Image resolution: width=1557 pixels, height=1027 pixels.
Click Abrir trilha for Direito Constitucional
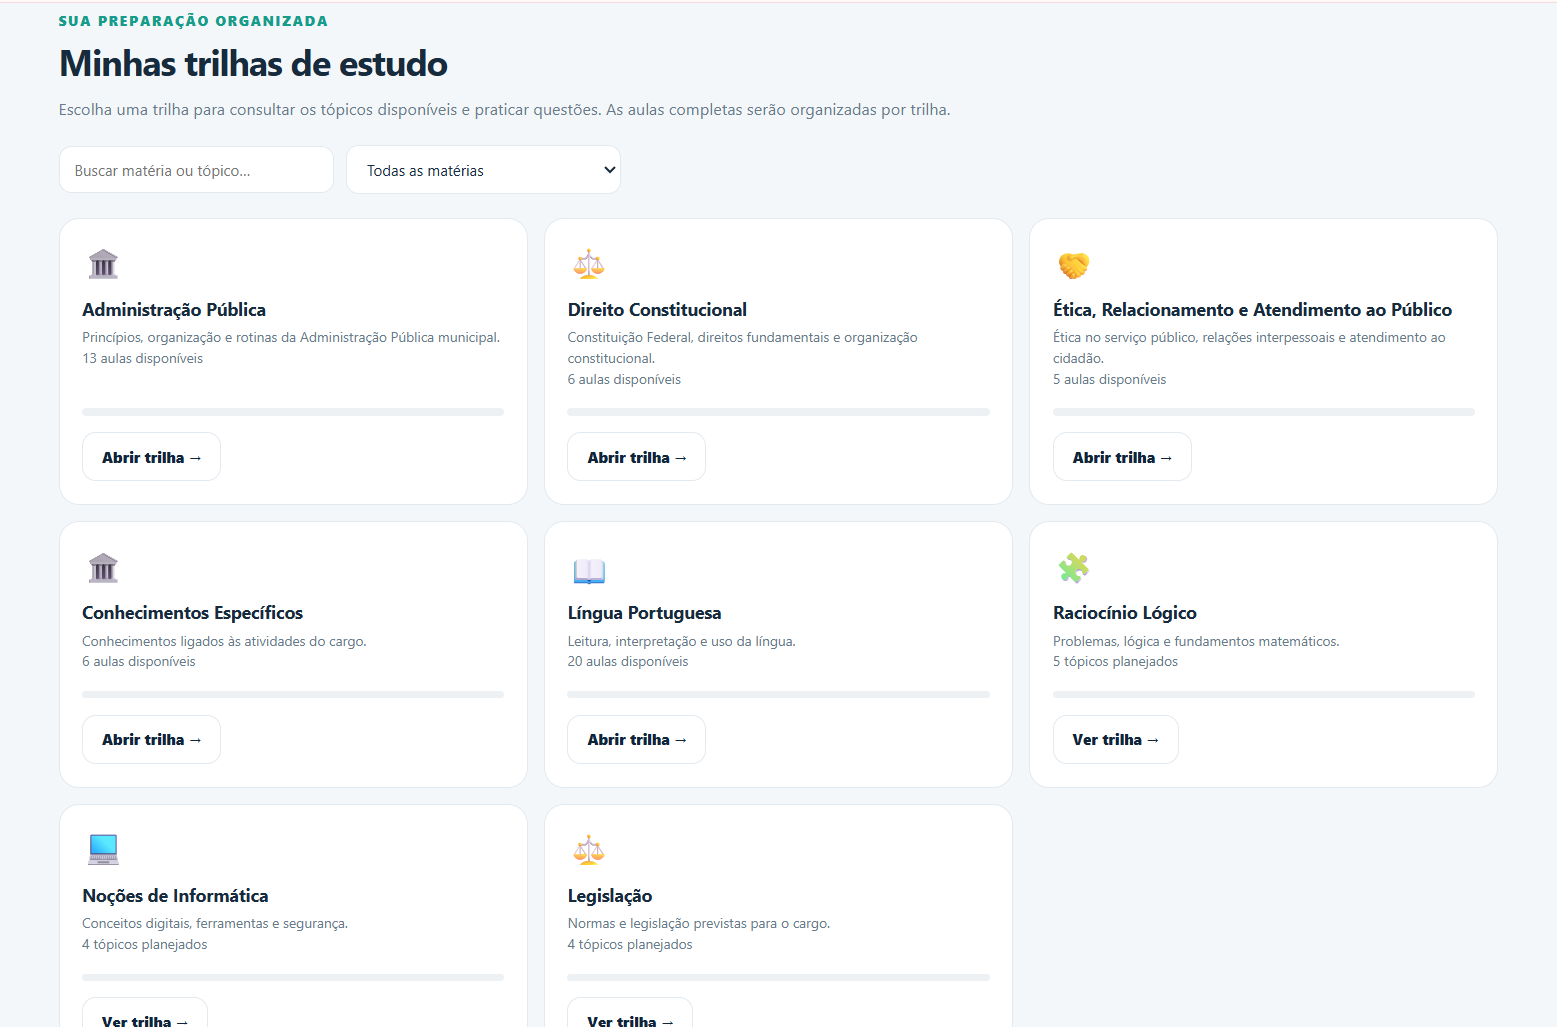(x=636, y=457)
